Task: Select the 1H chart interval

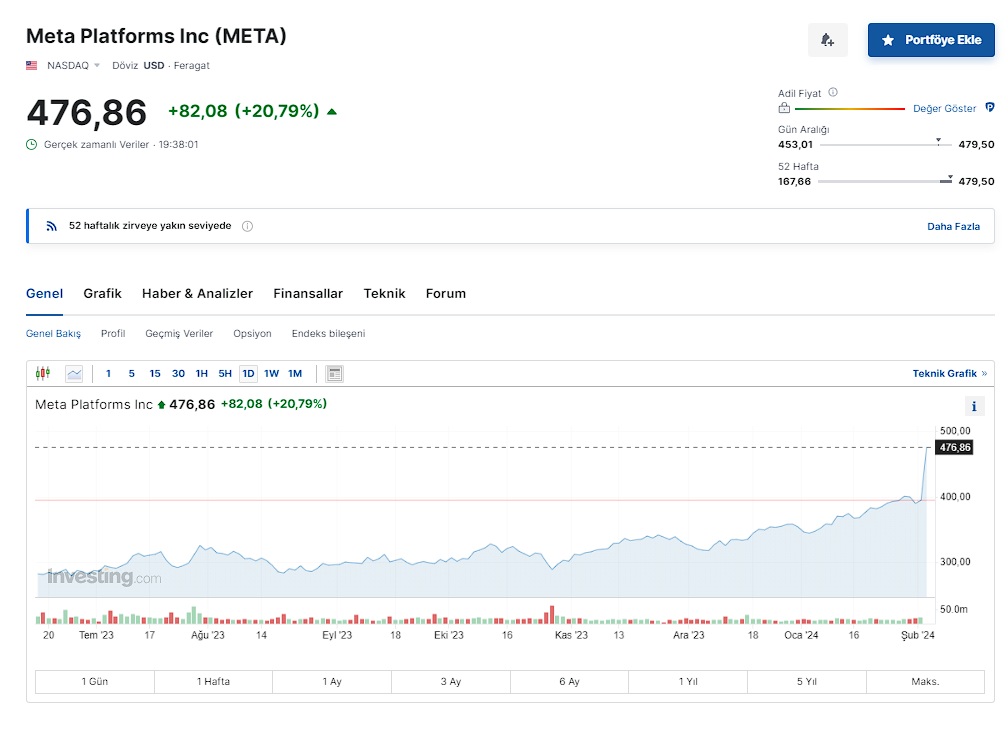Action: coord(202,374)
